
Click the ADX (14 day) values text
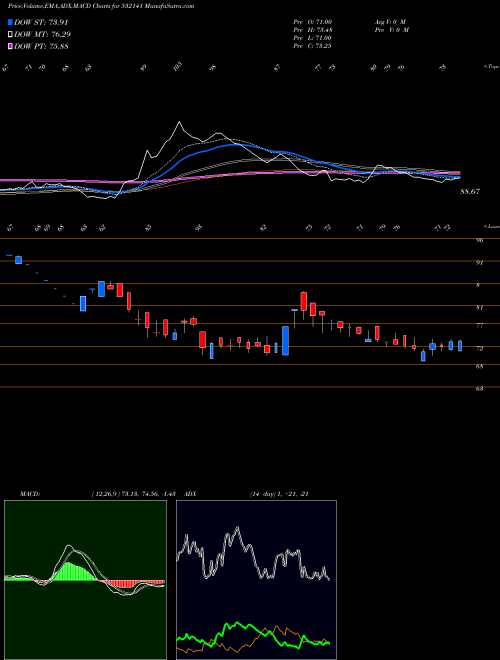(279, 494)
